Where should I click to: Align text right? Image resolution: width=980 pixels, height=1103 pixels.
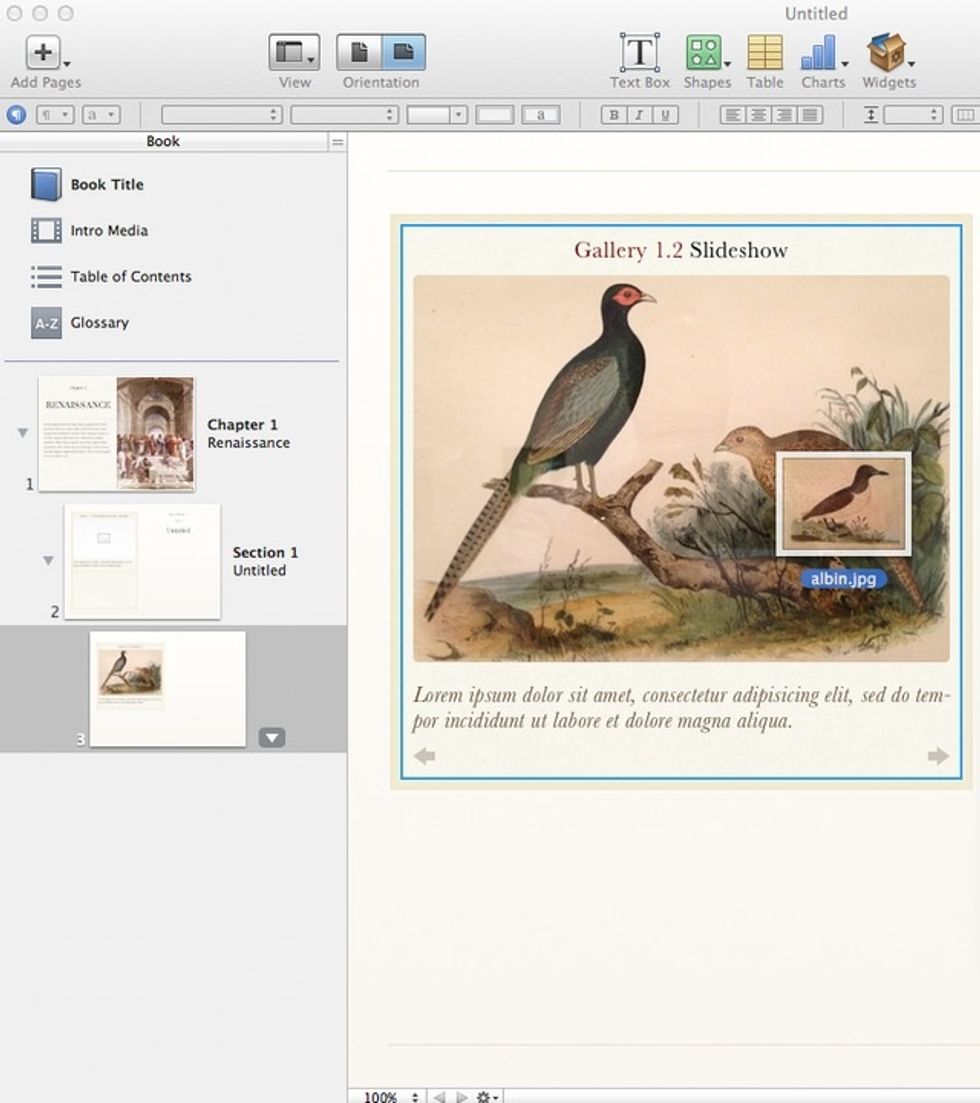[784, 115]
